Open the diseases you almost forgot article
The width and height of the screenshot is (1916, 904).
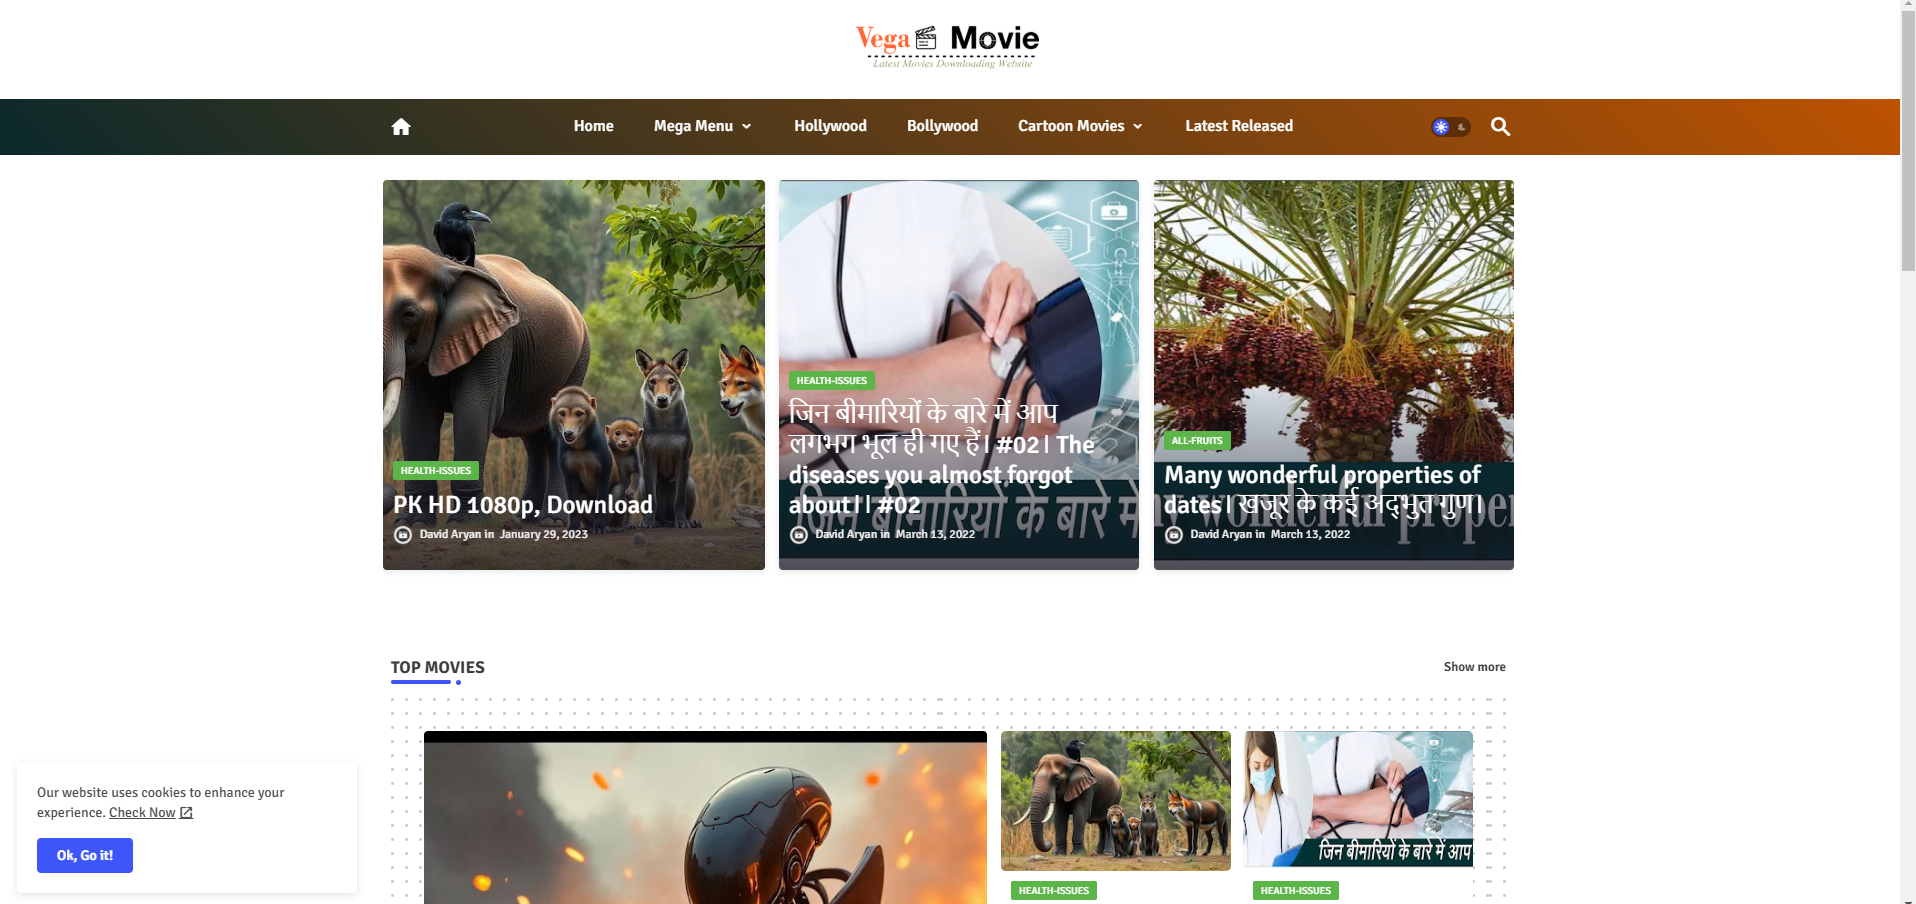[x=942, y=459]
